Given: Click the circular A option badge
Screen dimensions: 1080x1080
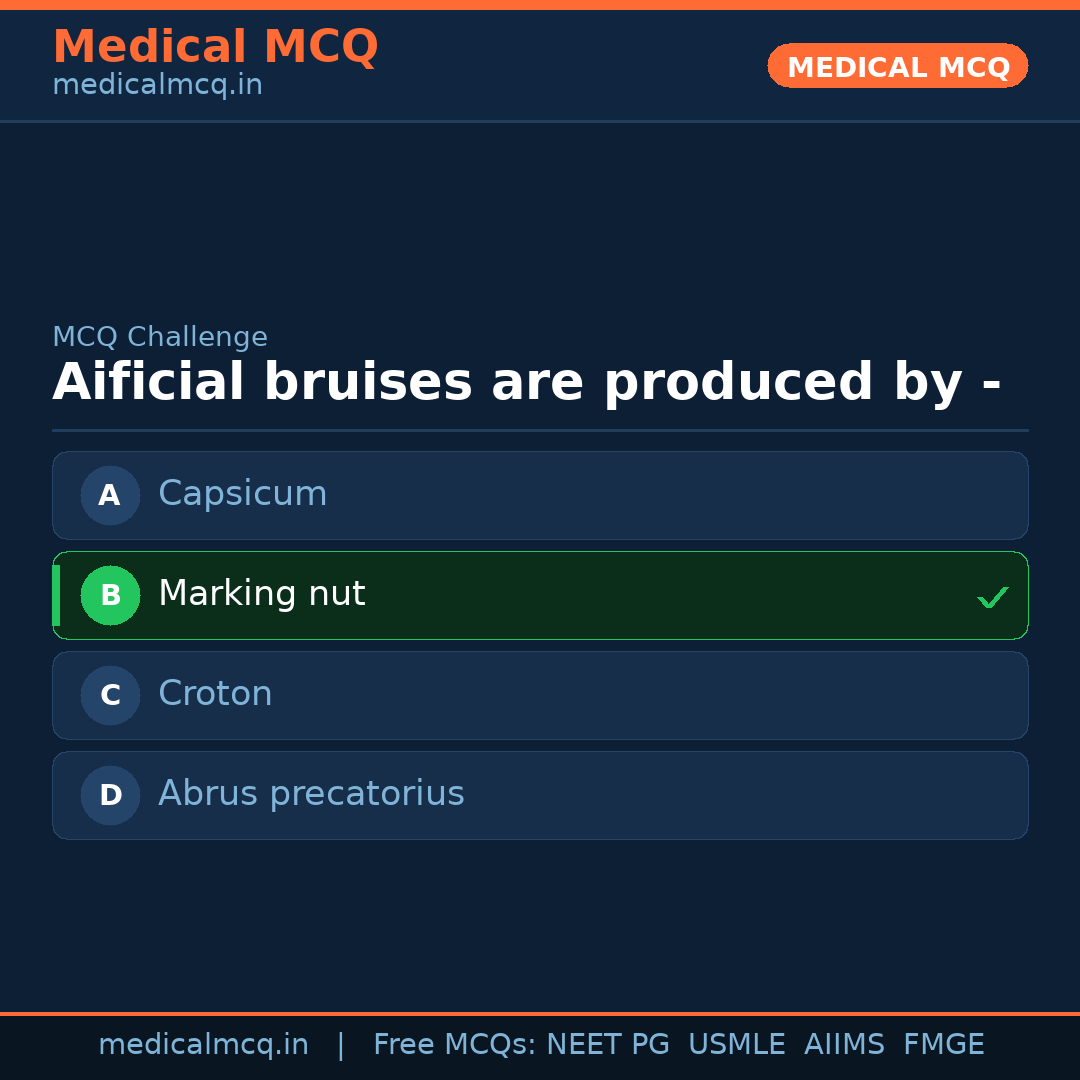Looking at the screenshot, I should coord(110,495).
